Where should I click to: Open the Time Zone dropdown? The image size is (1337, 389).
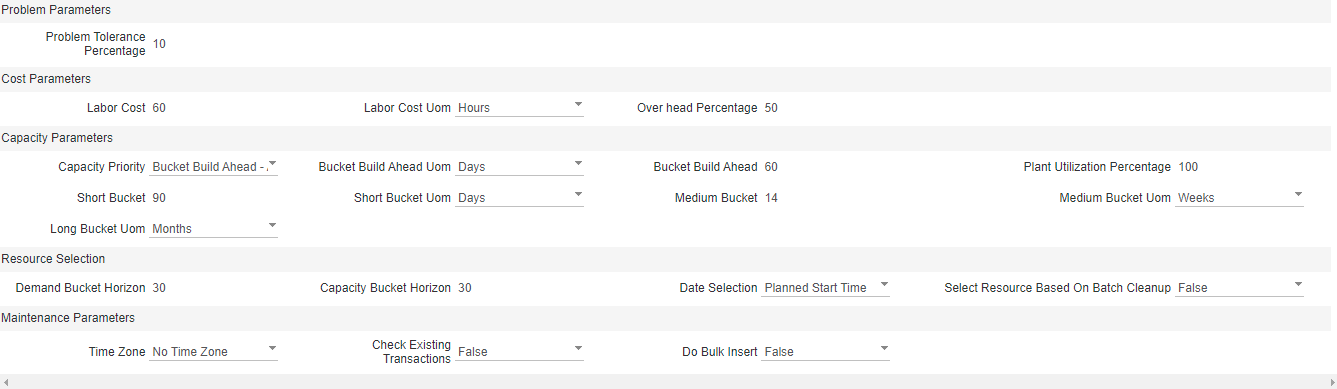pyautogui.click(x=214, y=352)
